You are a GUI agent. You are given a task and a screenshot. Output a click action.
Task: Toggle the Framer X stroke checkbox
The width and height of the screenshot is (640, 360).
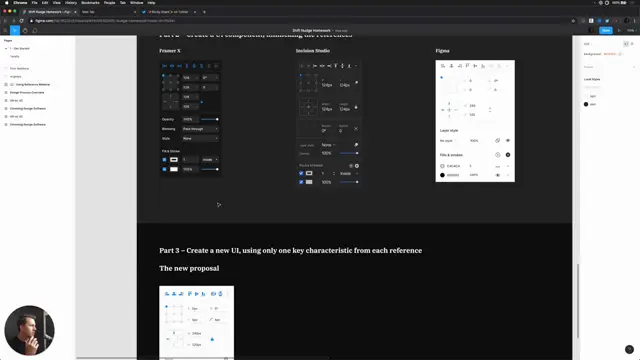[x=164, y=160]
